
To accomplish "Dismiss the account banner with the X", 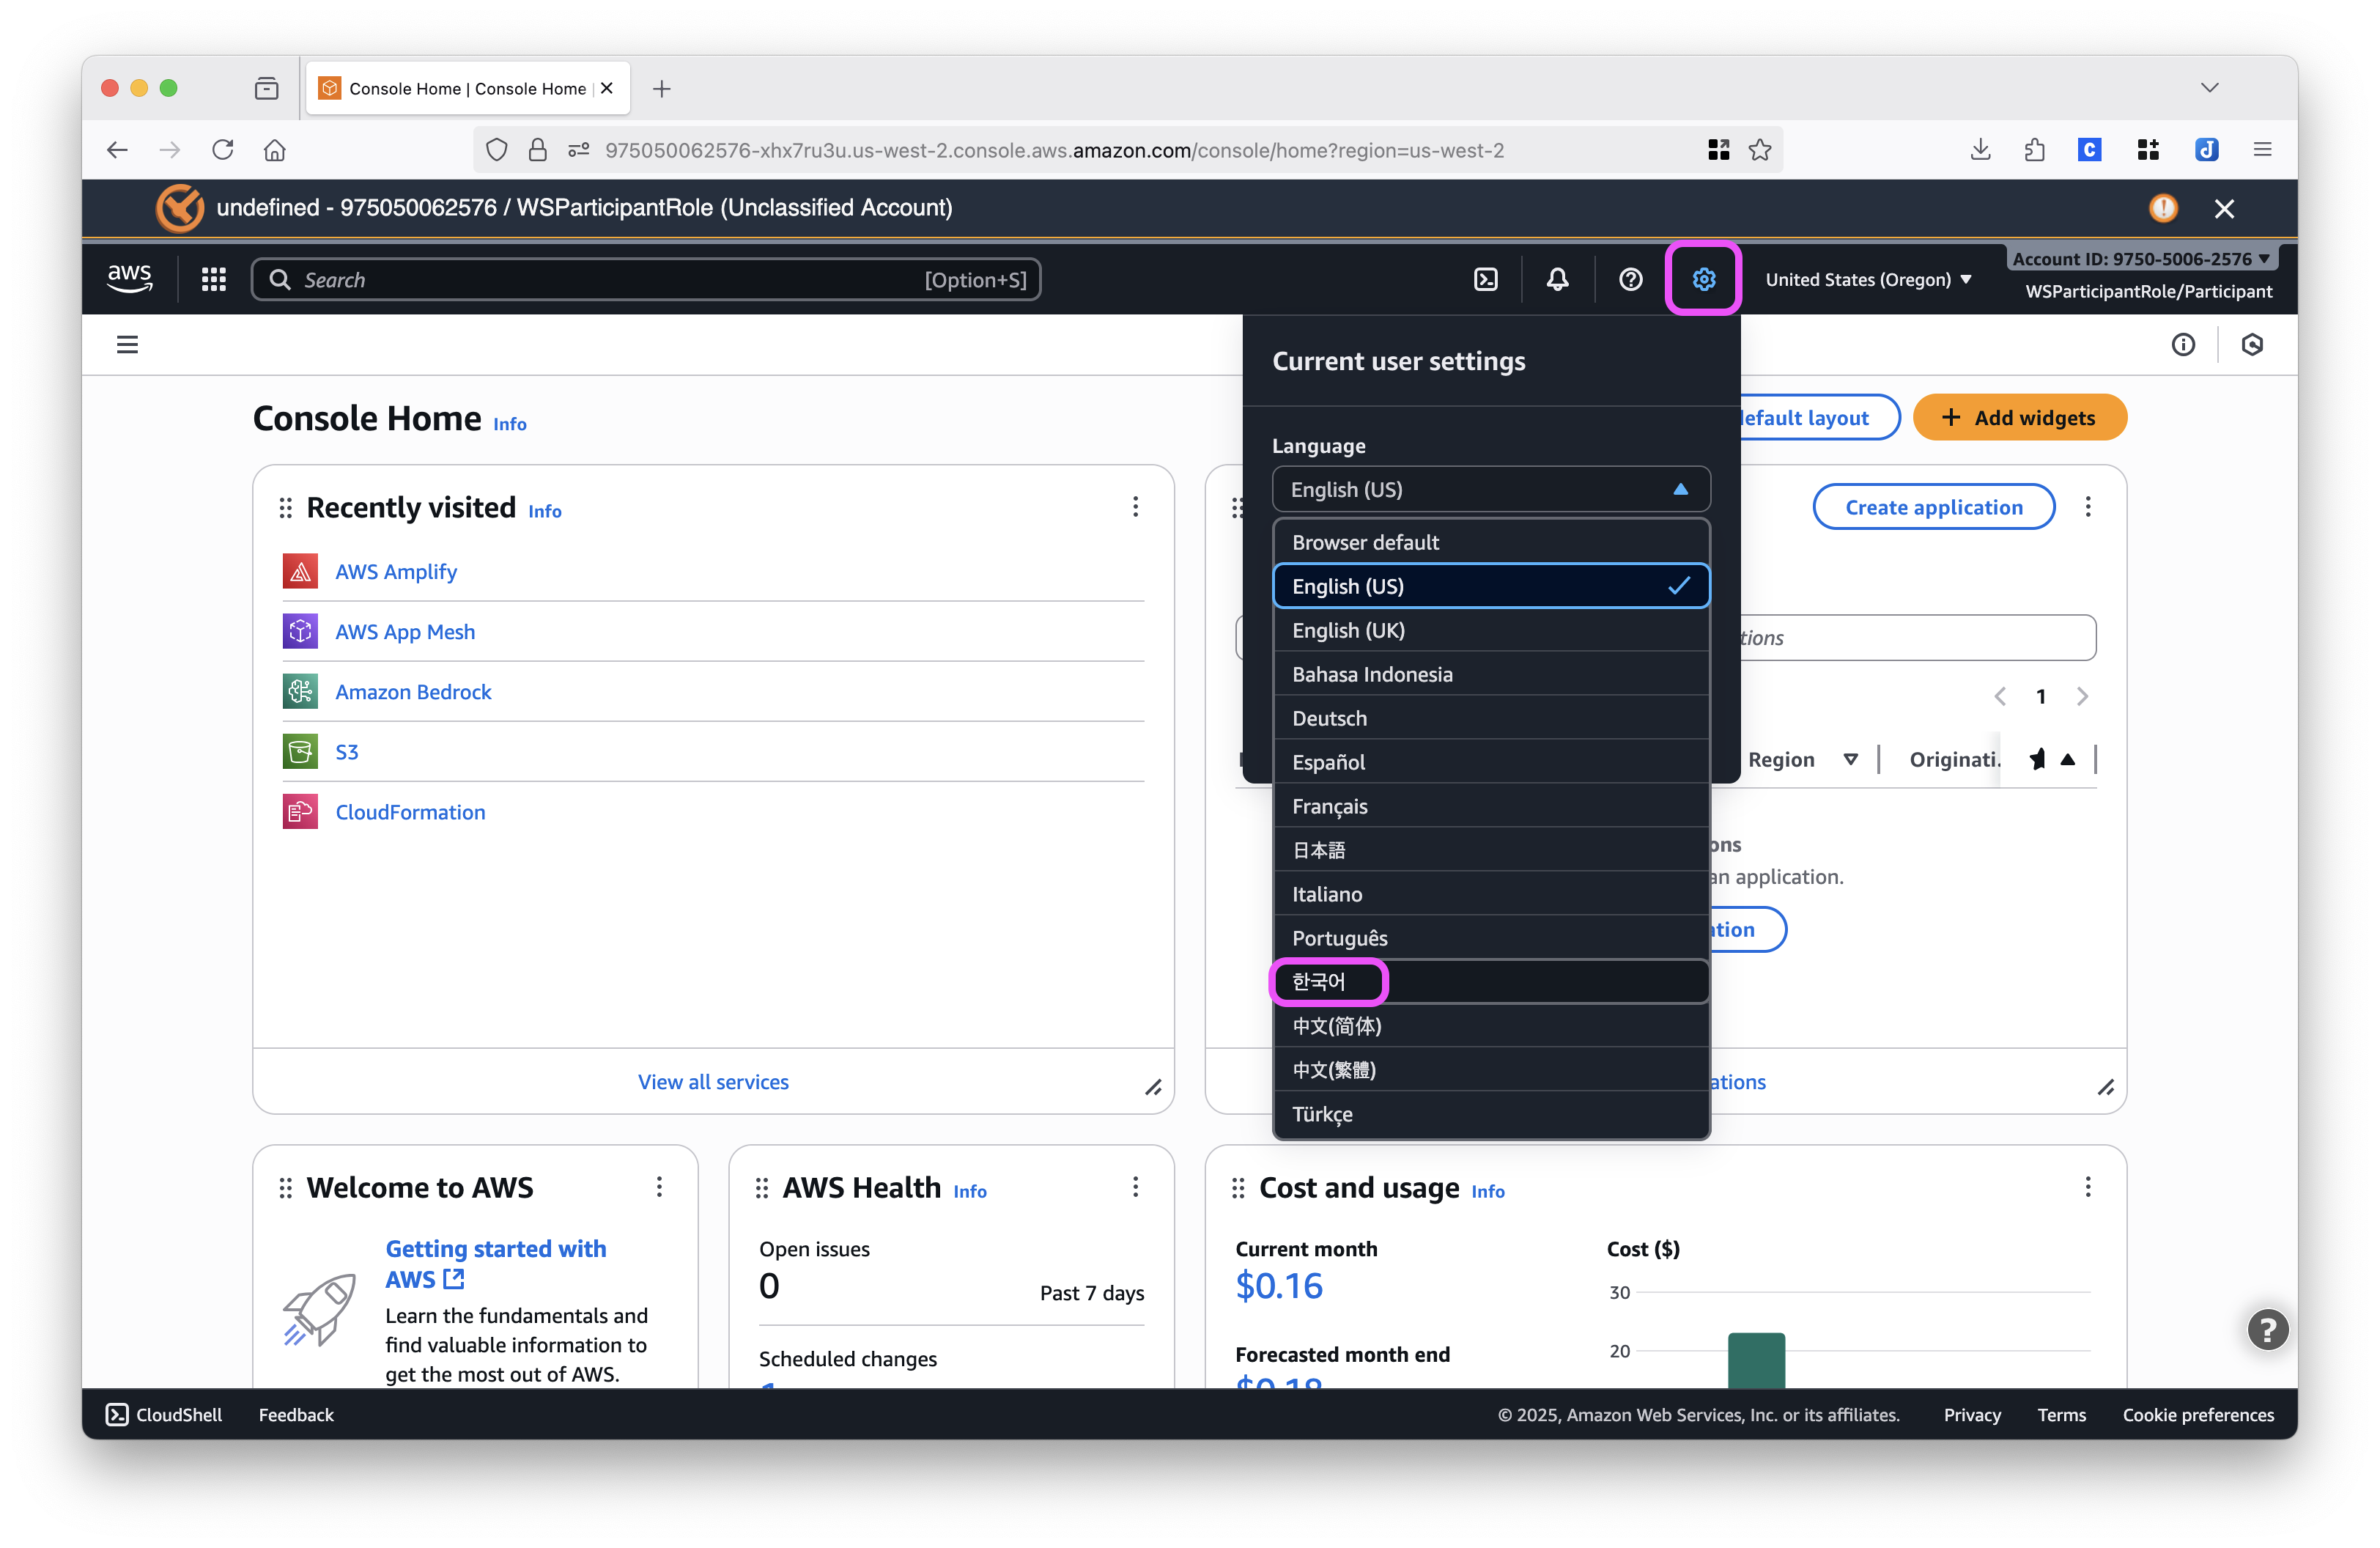I will pos(2224,208).
